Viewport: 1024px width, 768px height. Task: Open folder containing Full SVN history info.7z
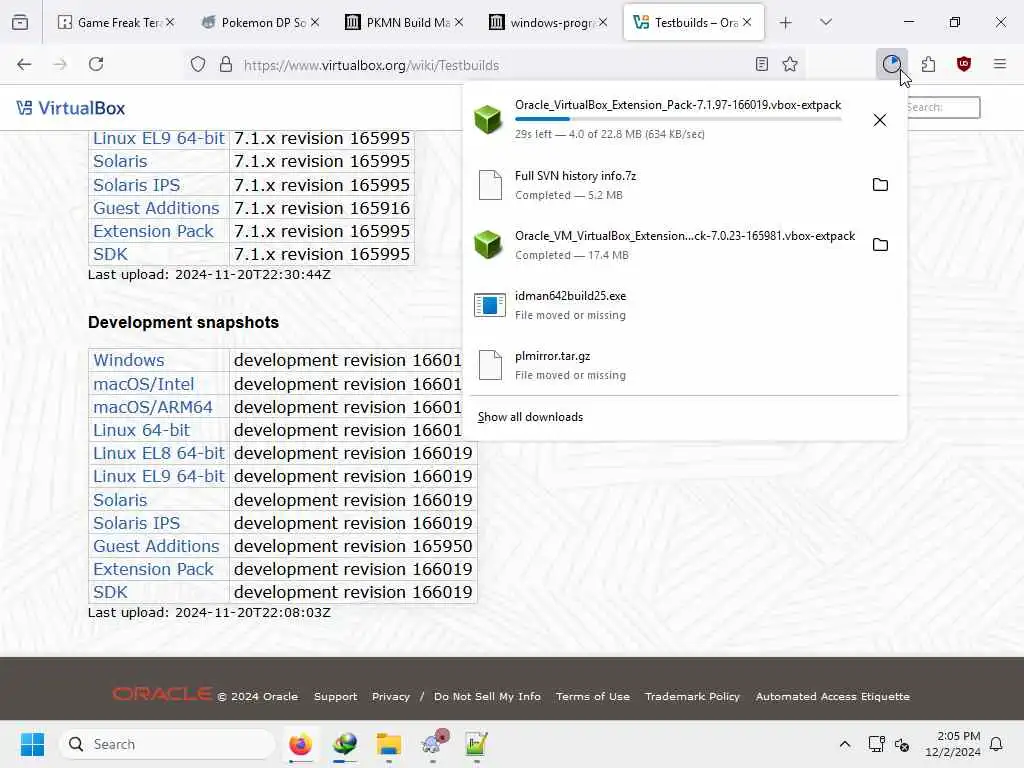pos(880,185)
